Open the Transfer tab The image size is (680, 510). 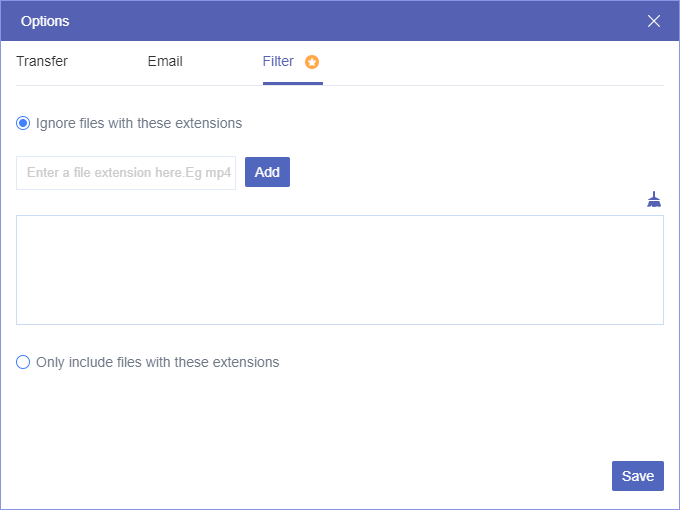pos(42,62)
